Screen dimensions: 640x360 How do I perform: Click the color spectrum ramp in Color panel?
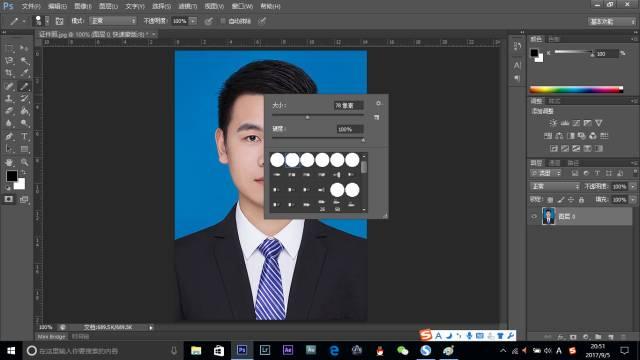[576, 89]
